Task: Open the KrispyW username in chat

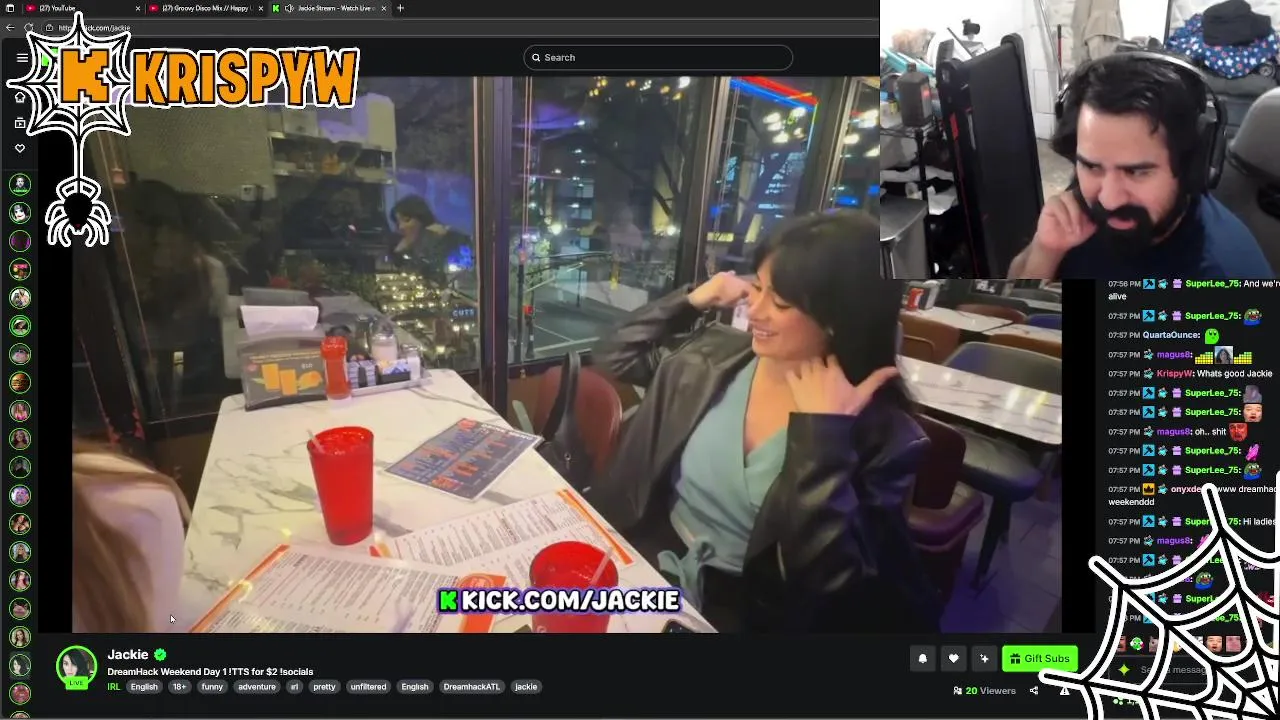Action: click(1174, 374)
